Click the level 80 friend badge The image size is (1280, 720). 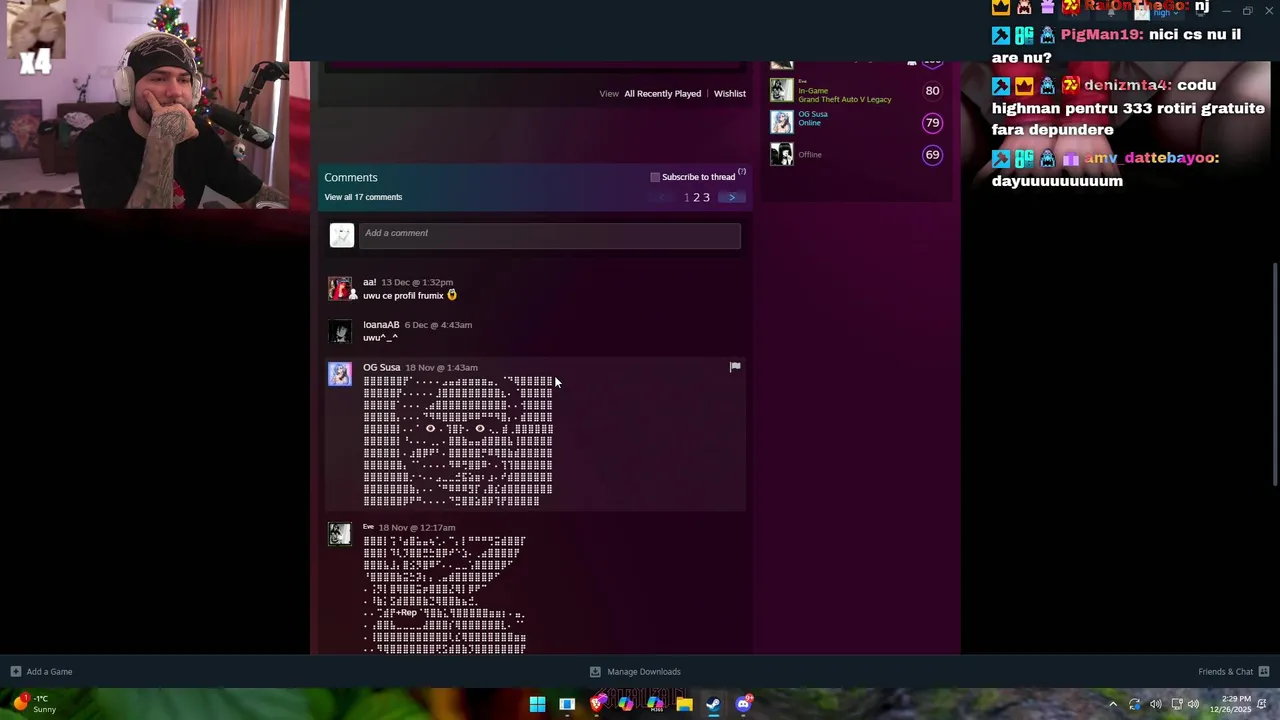click(932, 91)
